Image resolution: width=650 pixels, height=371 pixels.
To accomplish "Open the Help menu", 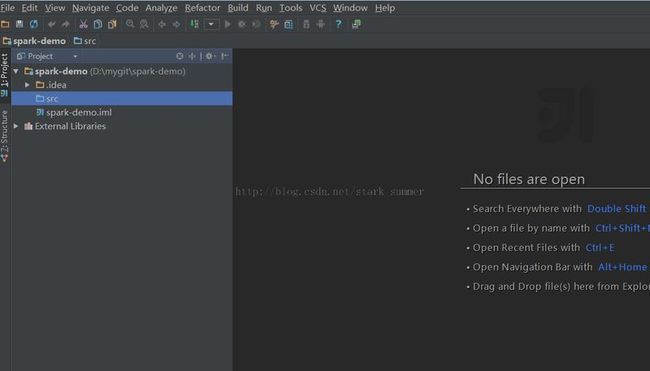I will 385,8.
